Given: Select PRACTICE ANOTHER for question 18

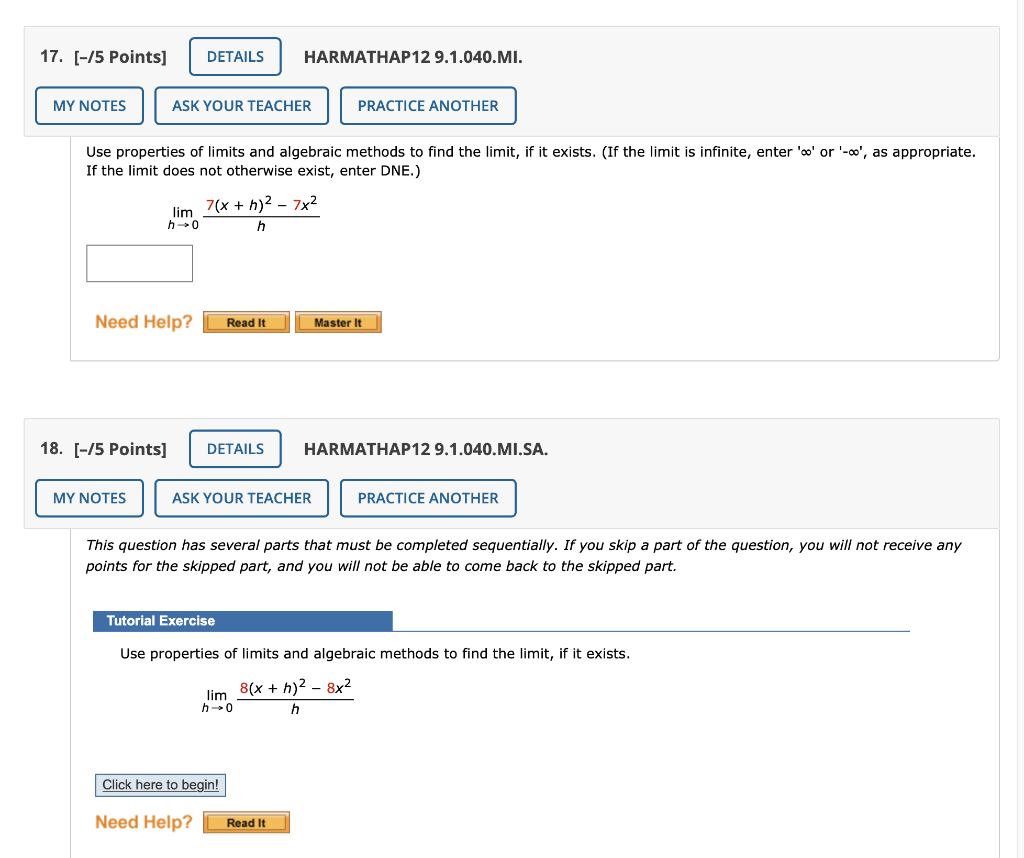Looking at the screenshot, I should [428, 497].
